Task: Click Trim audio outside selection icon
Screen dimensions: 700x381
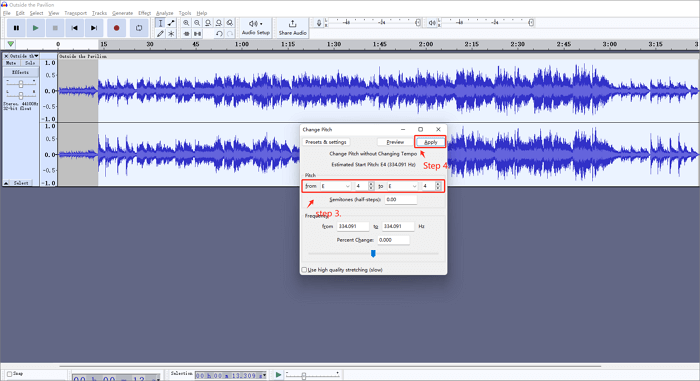Action: pyautogui.click(x=186, y=33)
